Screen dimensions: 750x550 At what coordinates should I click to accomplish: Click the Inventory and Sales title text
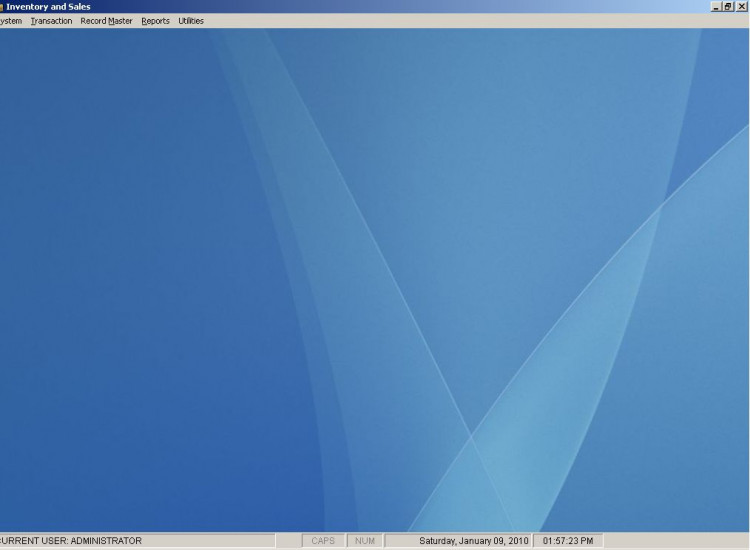[48, 7]
